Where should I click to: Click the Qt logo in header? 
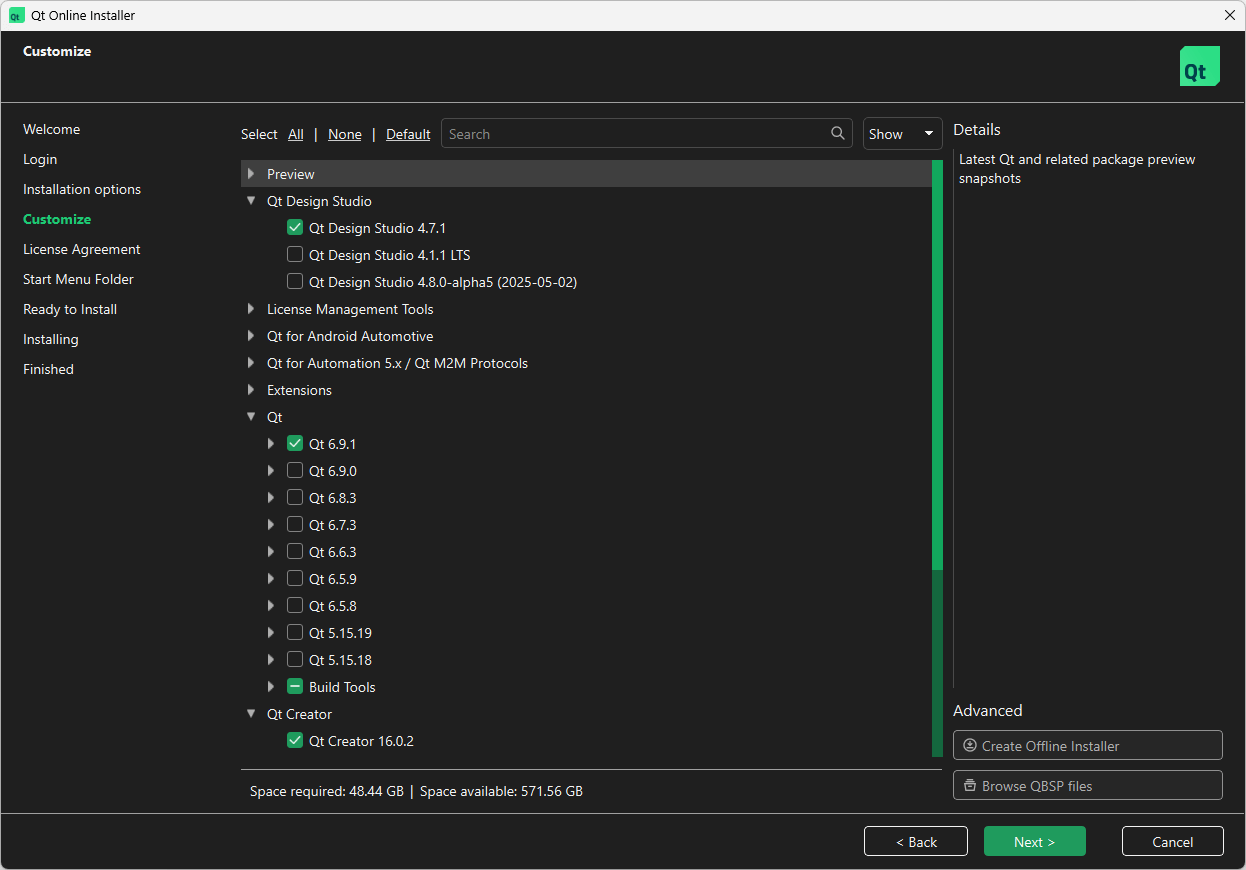coord(1199,66)
